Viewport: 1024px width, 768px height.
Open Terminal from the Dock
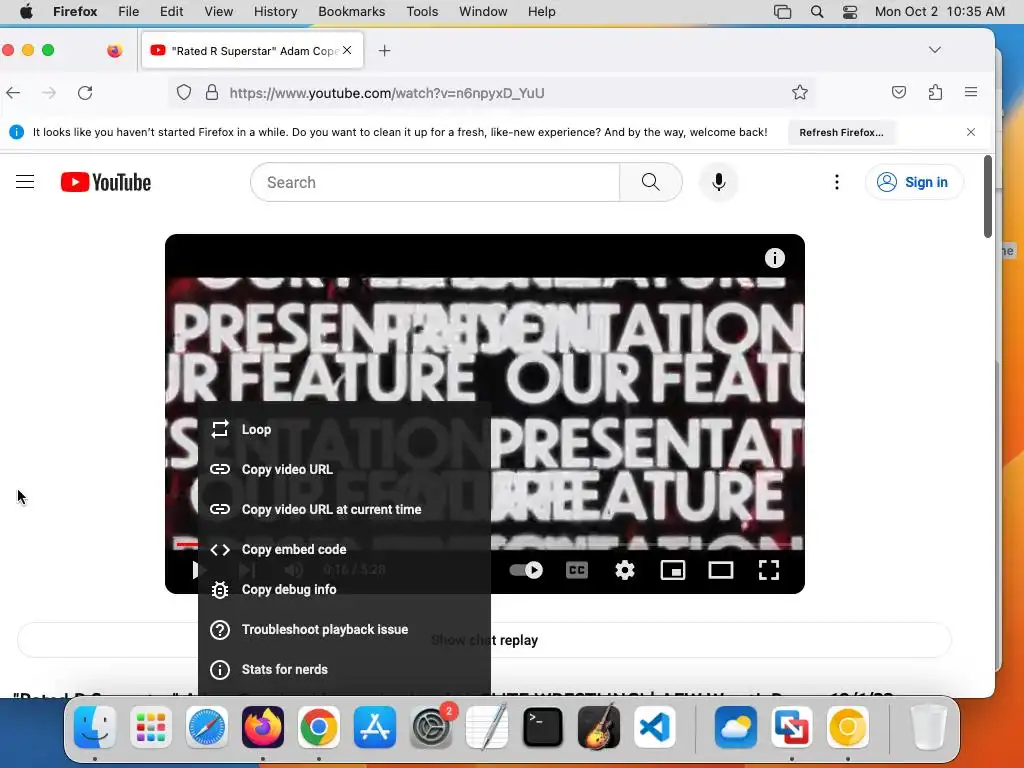pos(543,727)
